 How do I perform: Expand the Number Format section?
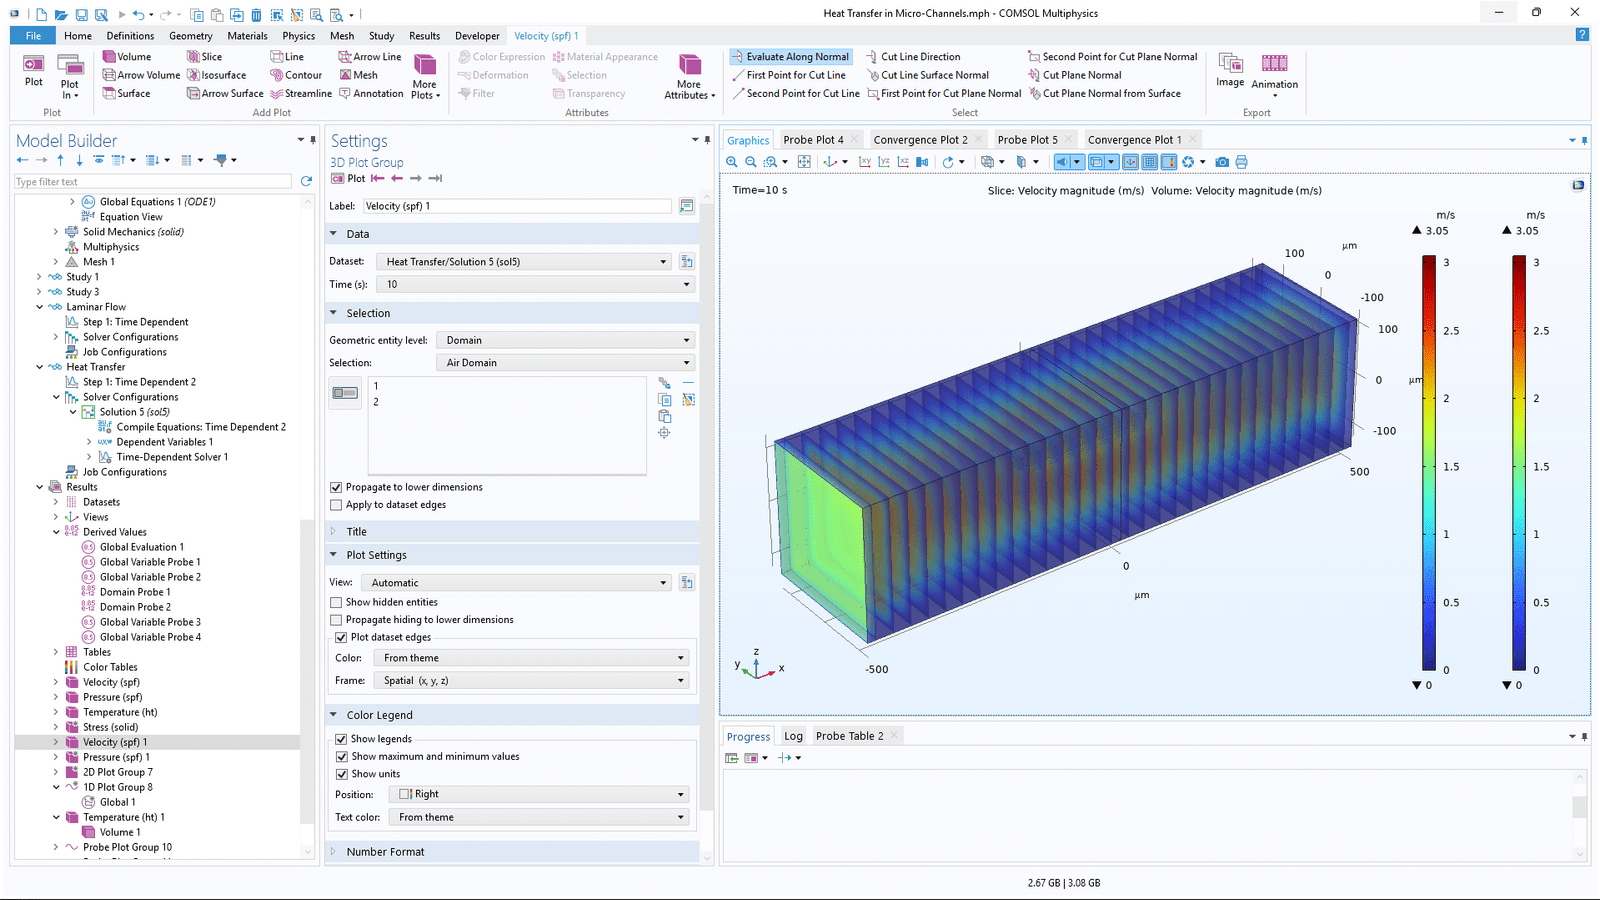[385, 852]
